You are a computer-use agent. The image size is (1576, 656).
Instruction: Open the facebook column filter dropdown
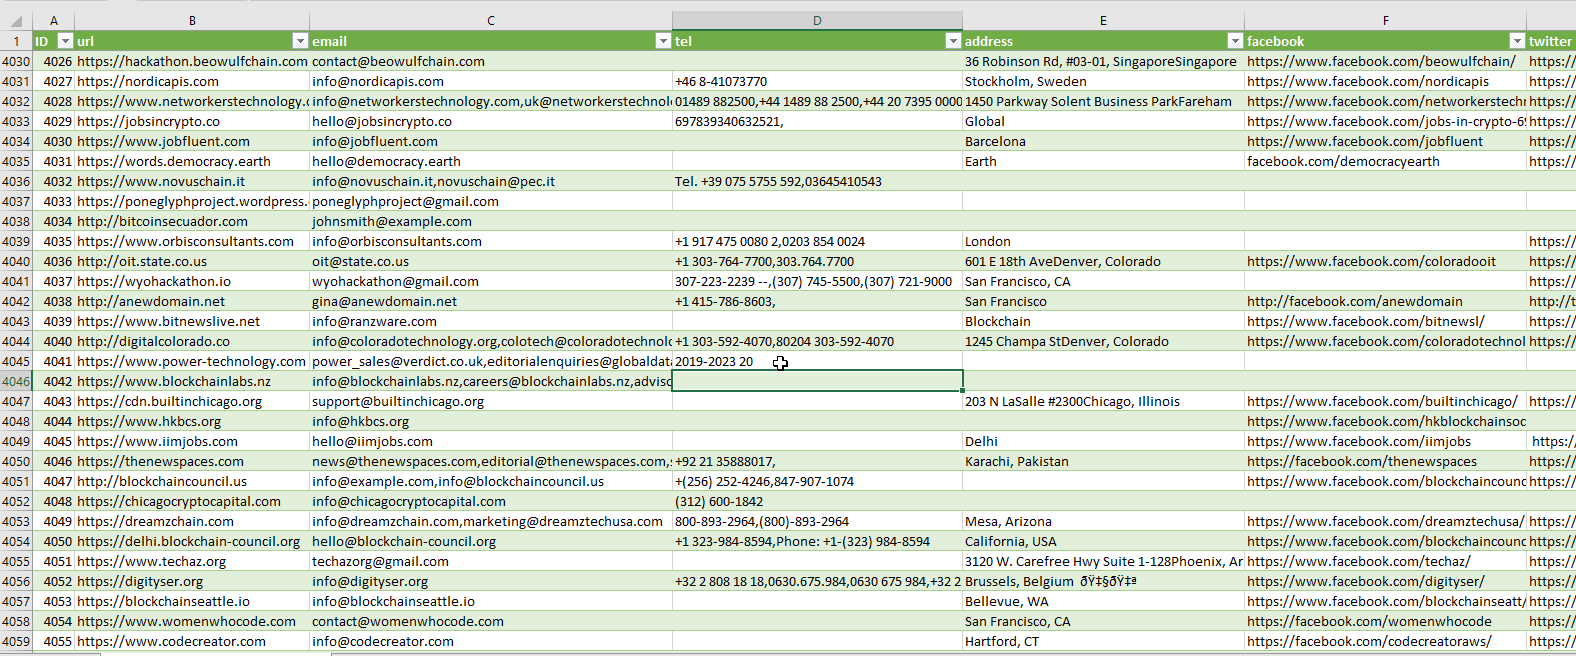1517,41
